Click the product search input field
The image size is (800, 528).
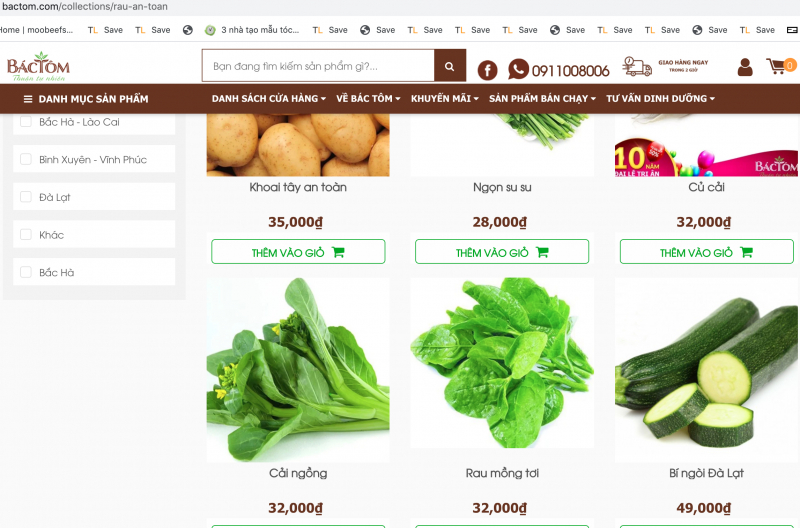coord(318,66)
